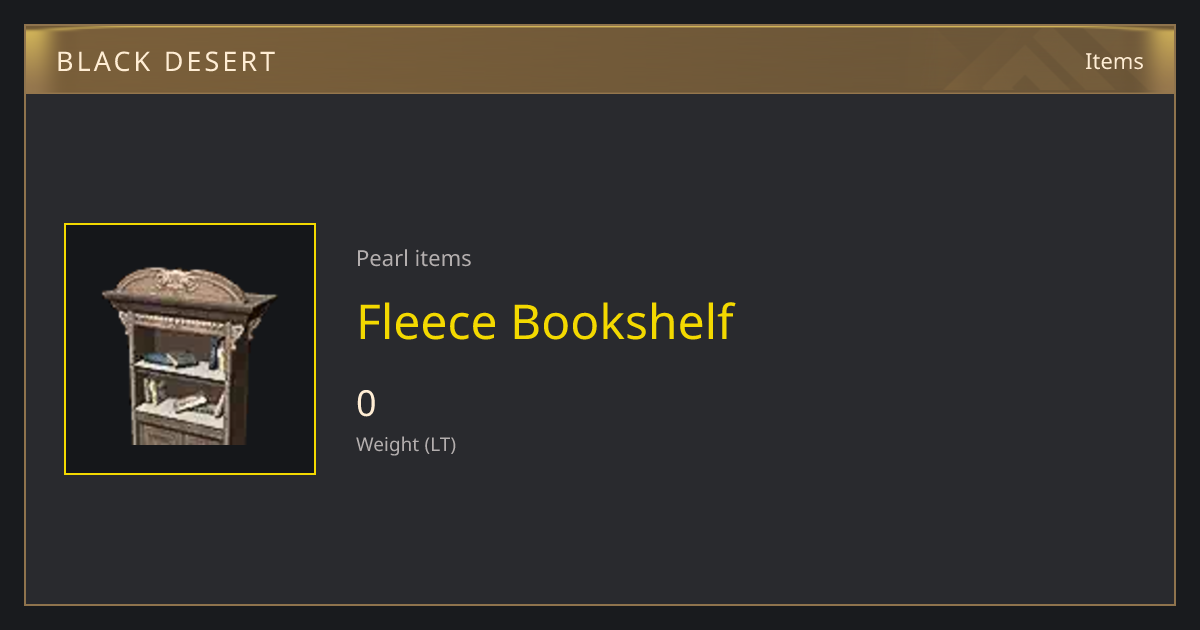Click the Weight (LT) label
The height and width of the screenshot is (630, 1200).
pyautogui.click(x=406, y=444)
